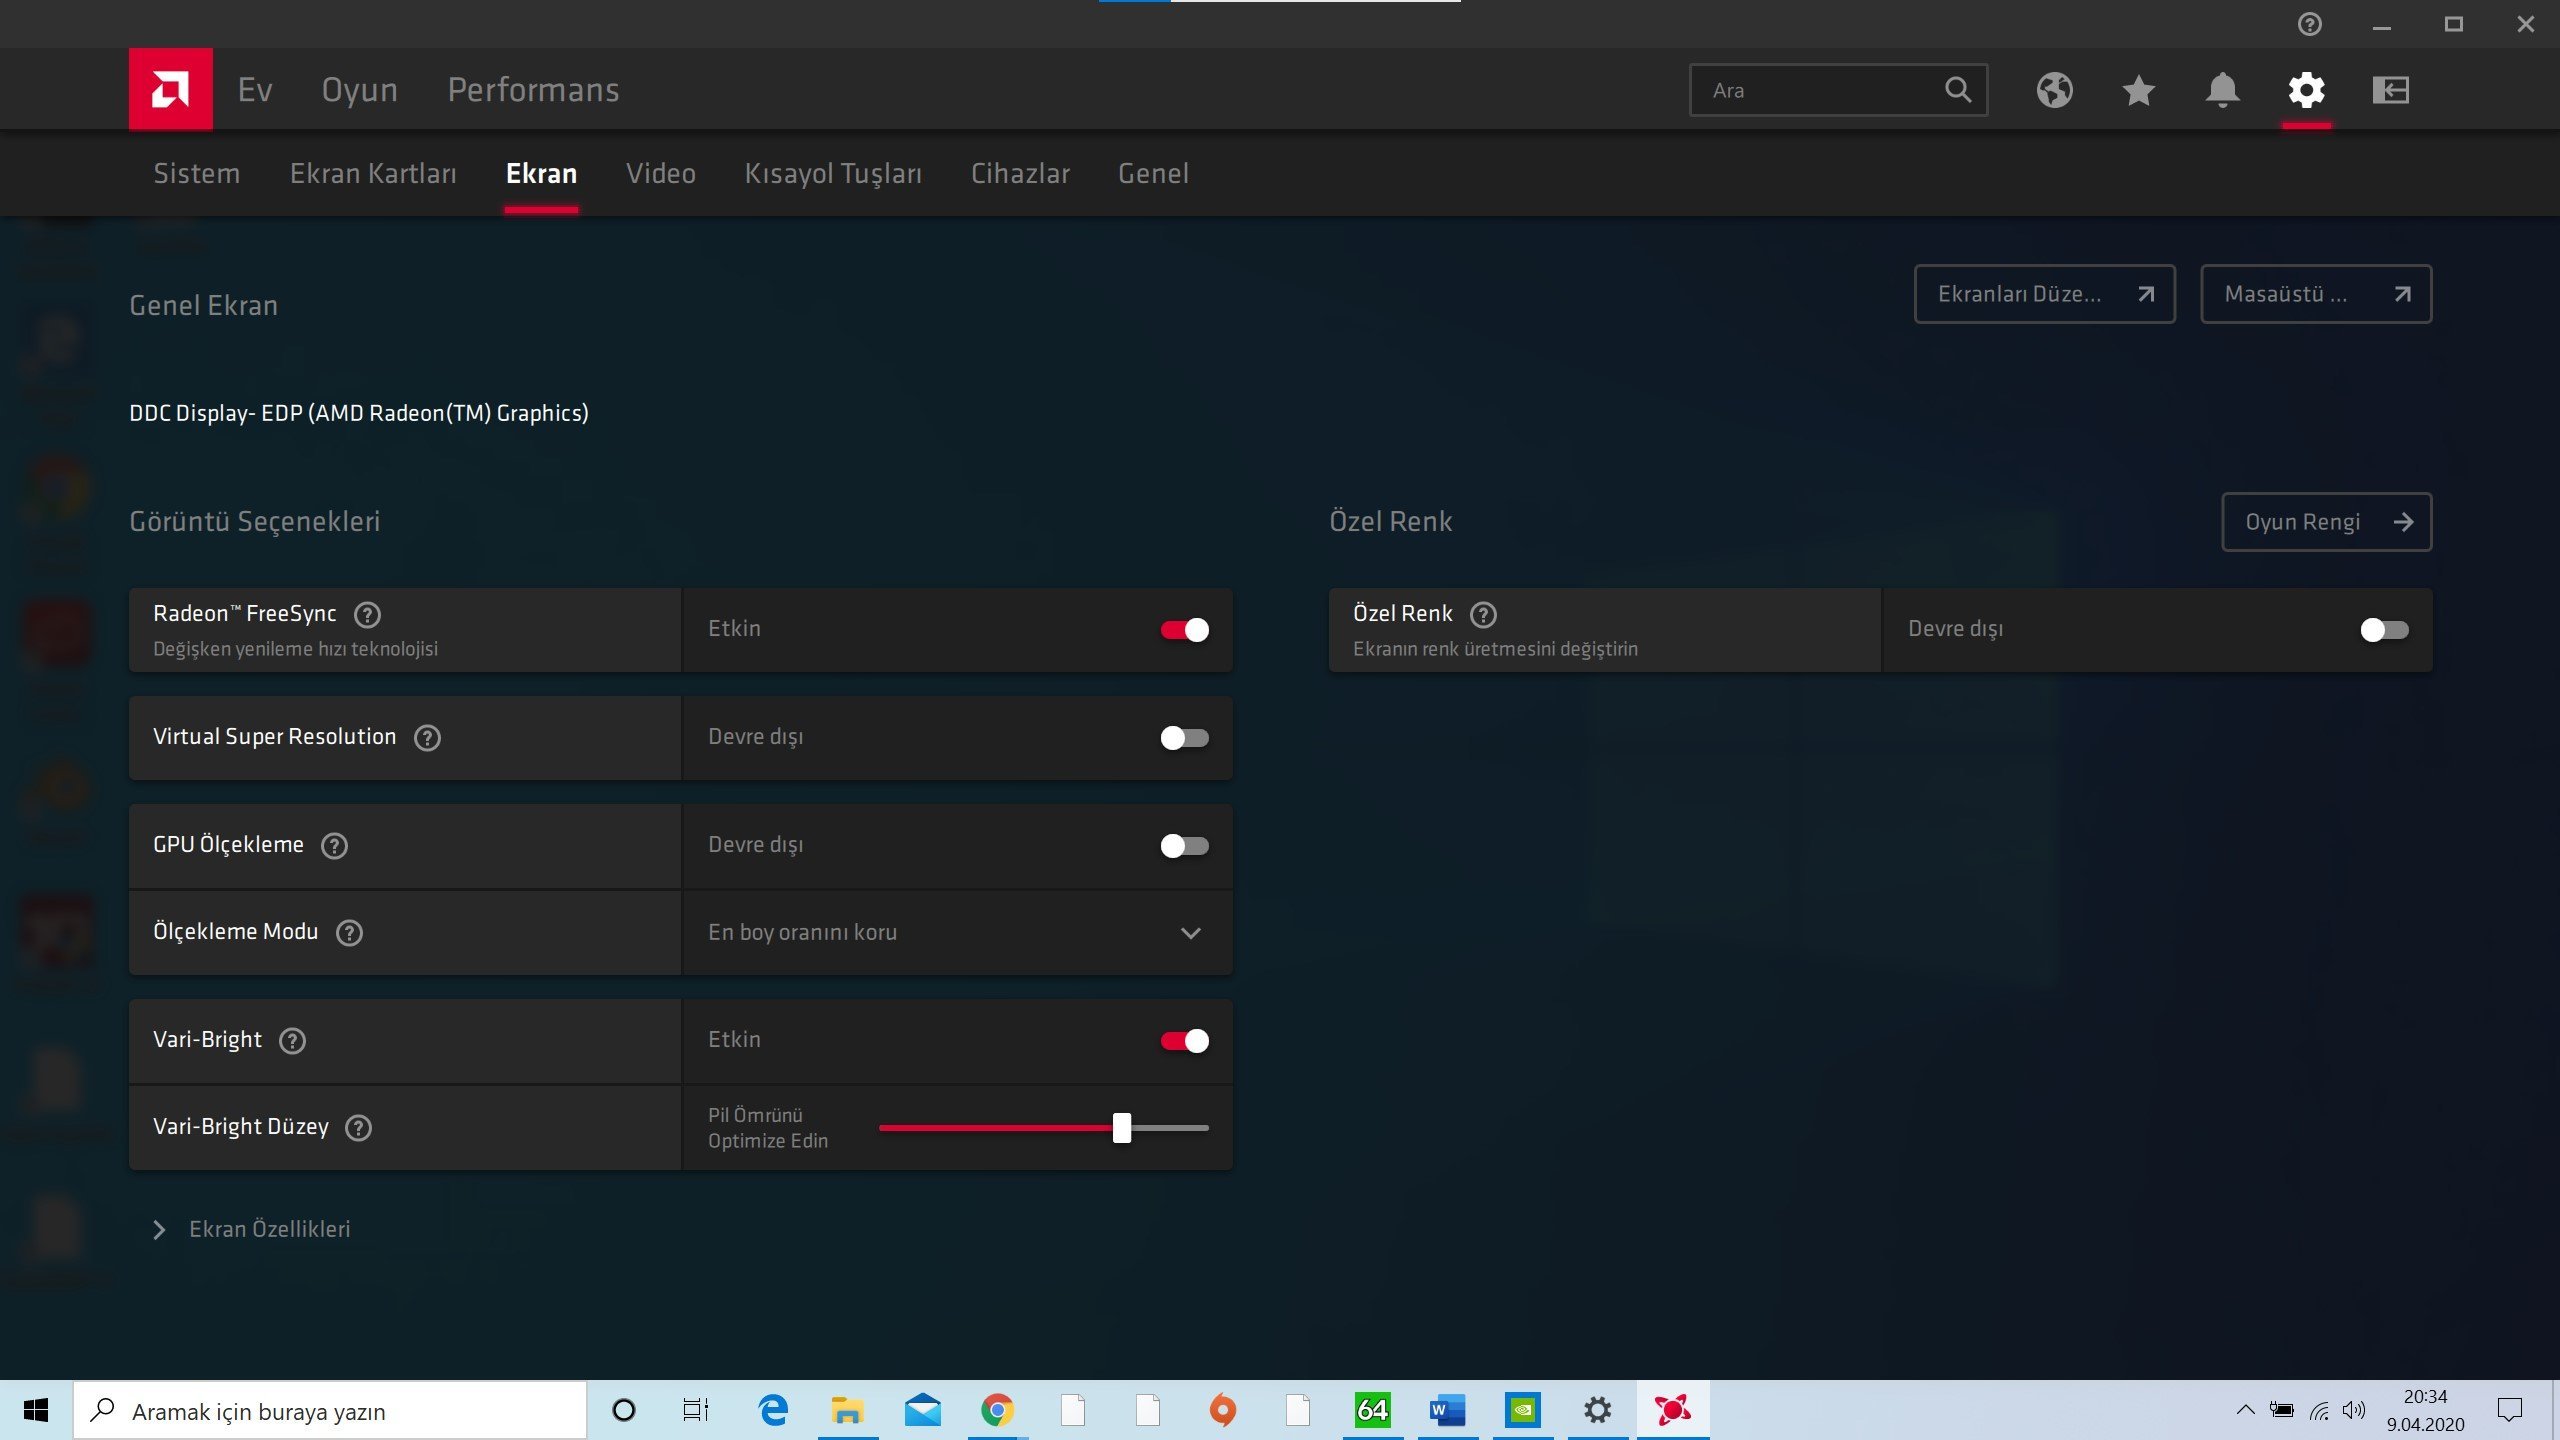Image resolution: width=2560 pixels, height=1440 pixels.
Task: Open favorites star icon
Action: (x=2138, y=90)
